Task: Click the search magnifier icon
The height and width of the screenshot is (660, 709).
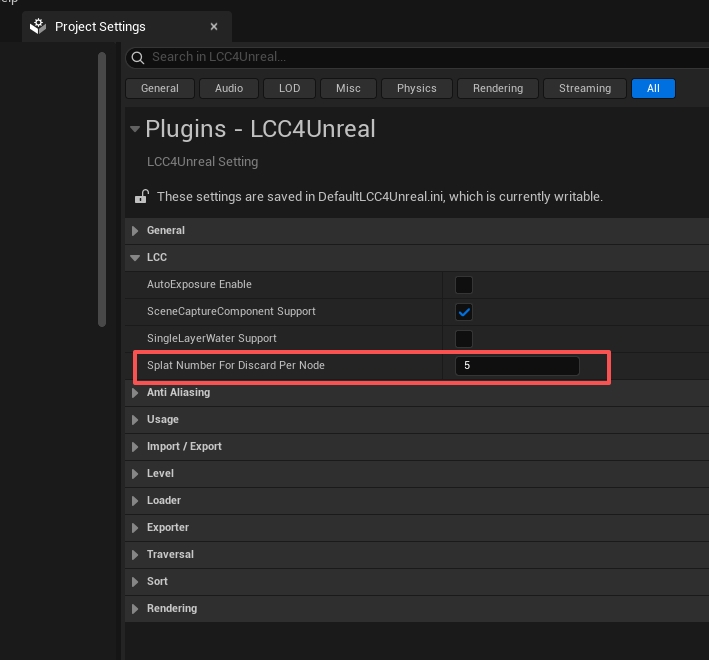Action: pyautogui.click(x=137, y=58)
